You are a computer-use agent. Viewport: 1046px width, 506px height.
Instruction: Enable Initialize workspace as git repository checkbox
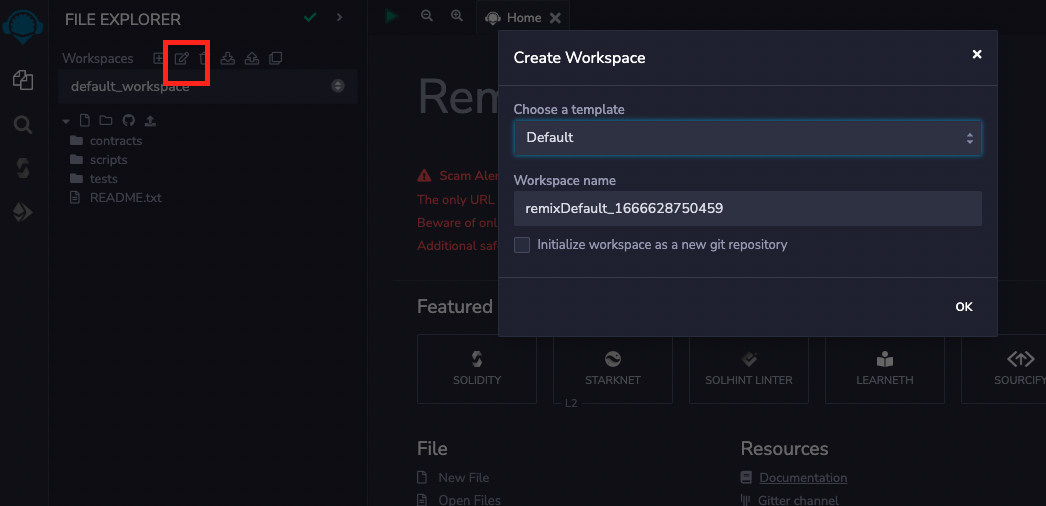522,245
